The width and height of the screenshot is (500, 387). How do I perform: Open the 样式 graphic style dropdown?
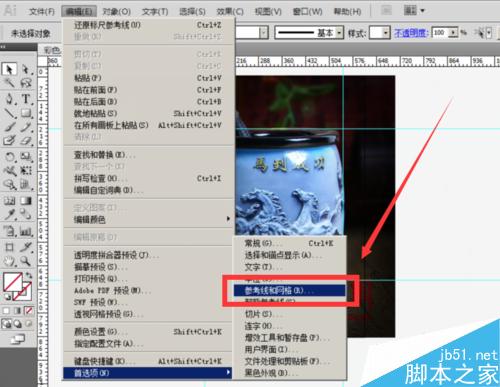click(386, 33)
